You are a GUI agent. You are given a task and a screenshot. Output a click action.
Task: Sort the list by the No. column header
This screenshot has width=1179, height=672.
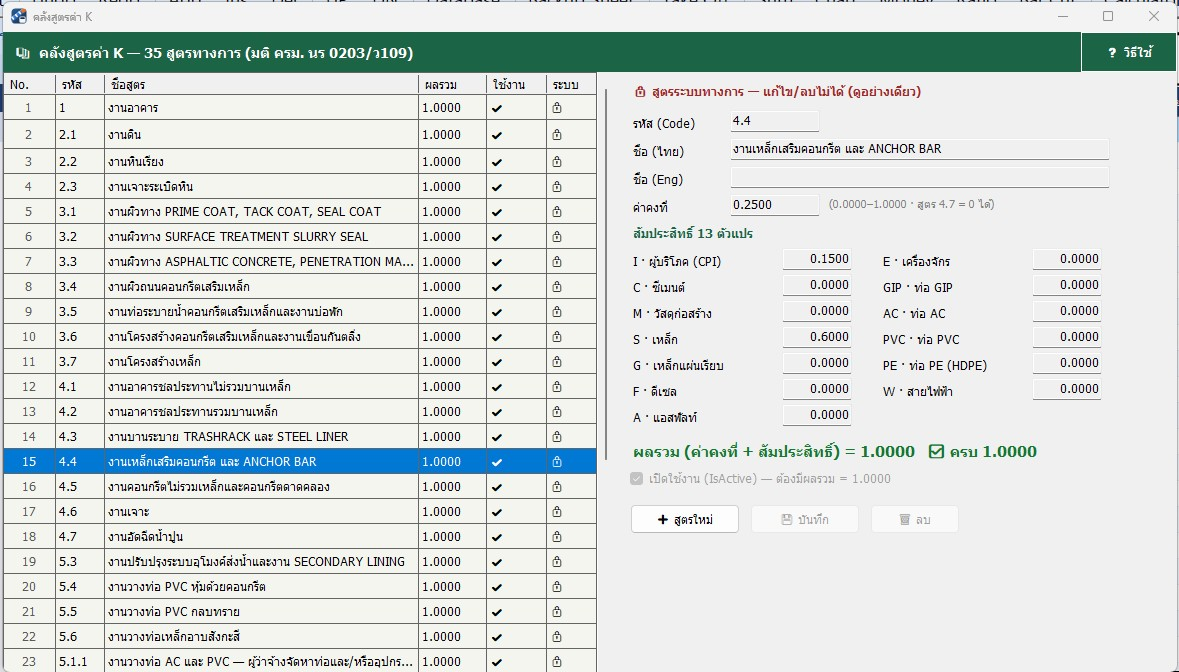29,85
